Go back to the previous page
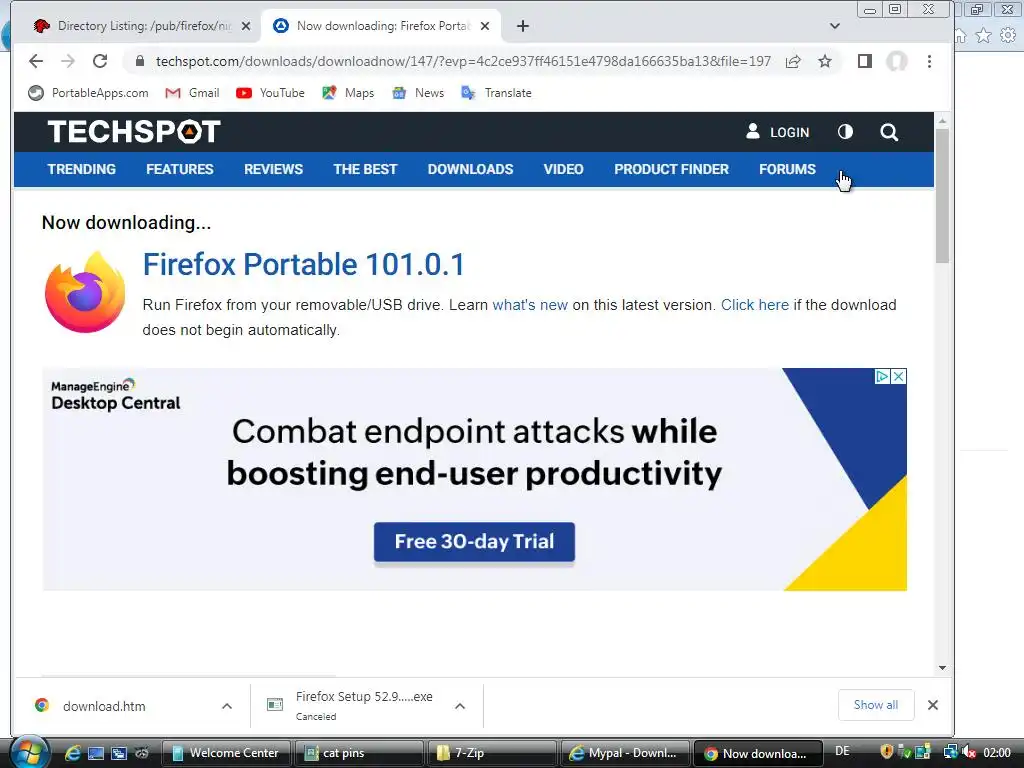 (36, 61)
